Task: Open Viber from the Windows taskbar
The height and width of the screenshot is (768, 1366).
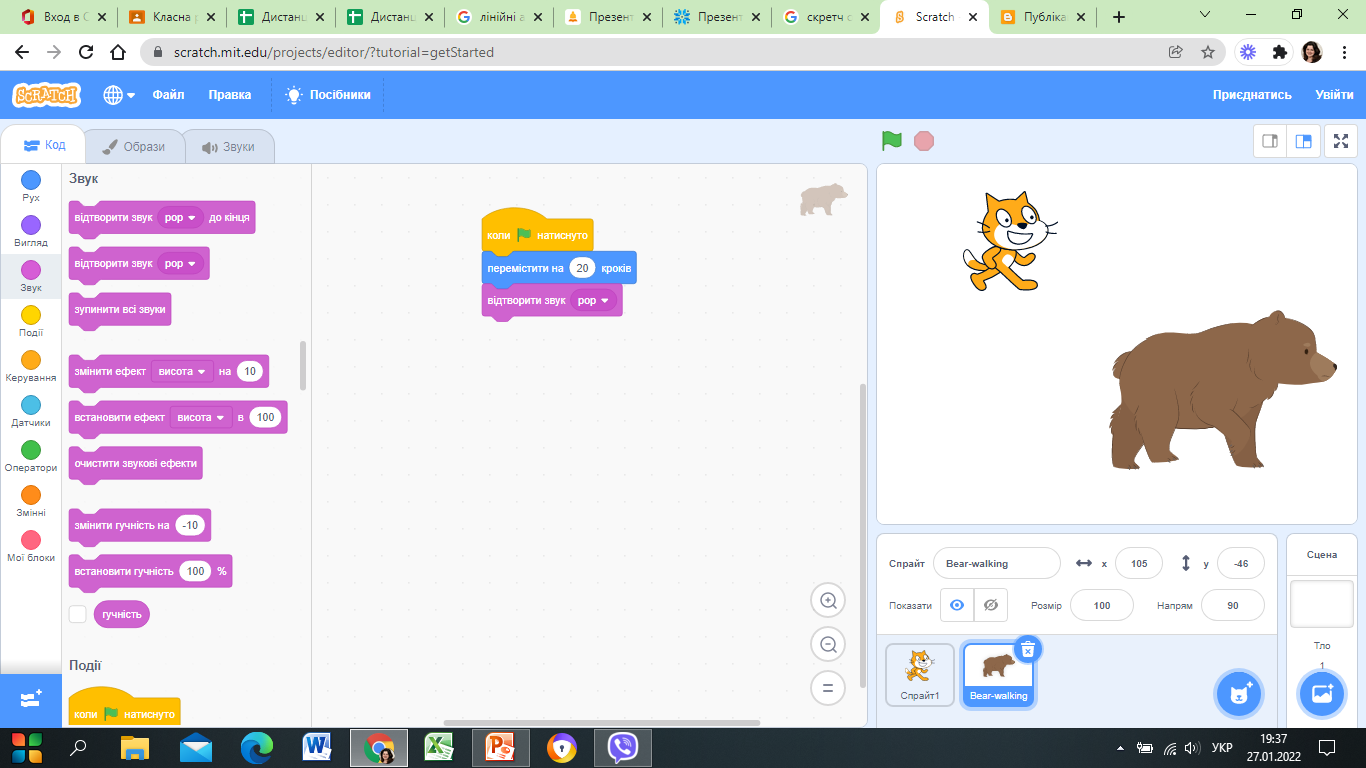Action: pyautogui.click(x=623, y=747)
